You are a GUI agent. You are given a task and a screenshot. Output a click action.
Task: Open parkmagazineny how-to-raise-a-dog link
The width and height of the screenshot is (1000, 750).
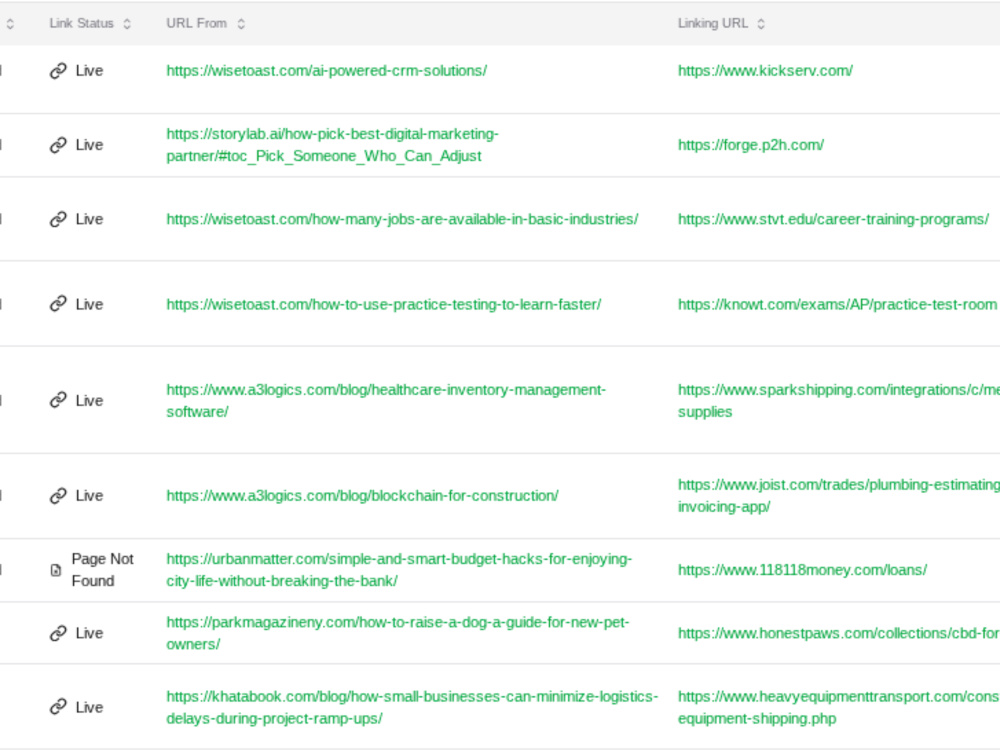[x=398, y=633]
